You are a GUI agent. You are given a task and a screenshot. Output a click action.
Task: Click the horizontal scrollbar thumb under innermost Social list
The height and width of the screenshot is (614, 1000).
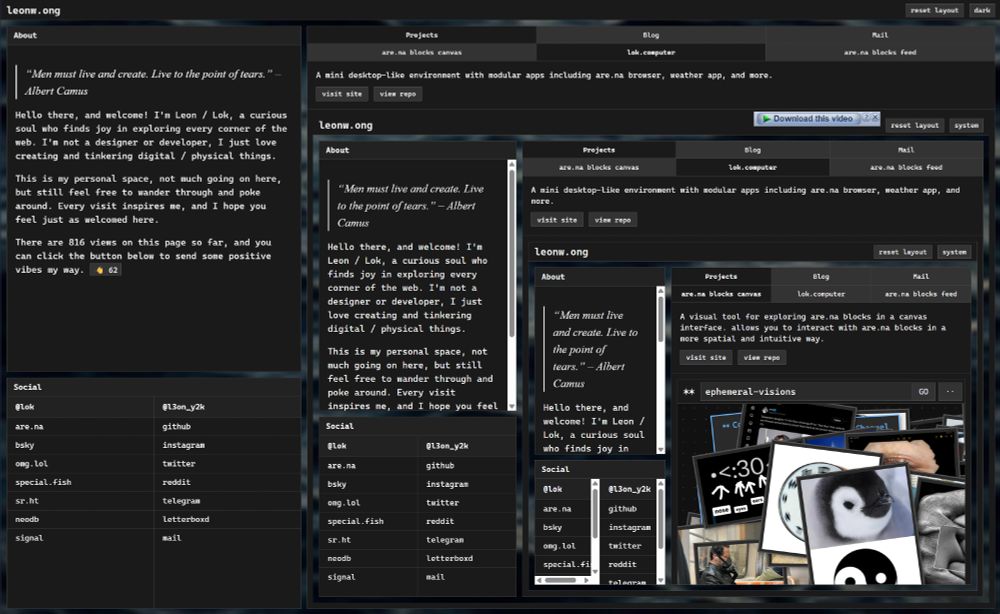click(561, 580)
